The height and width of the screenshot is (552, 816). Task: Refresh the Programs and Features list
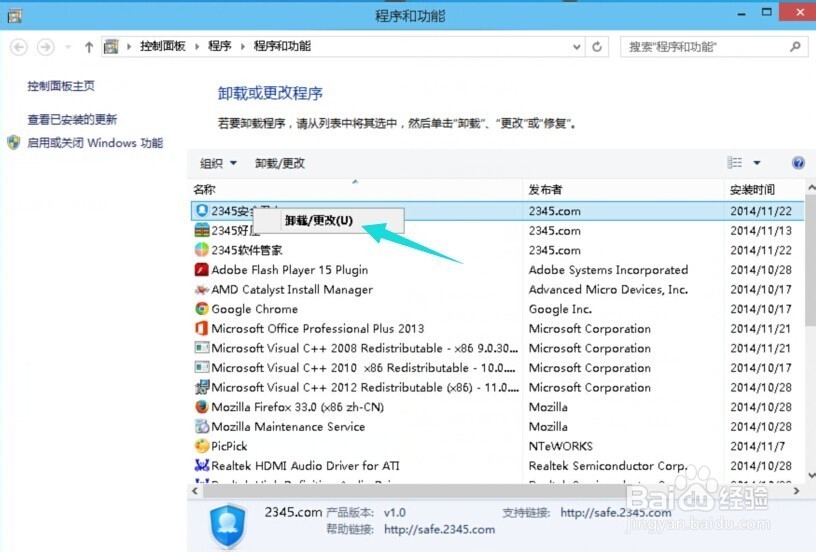point(597,47)
